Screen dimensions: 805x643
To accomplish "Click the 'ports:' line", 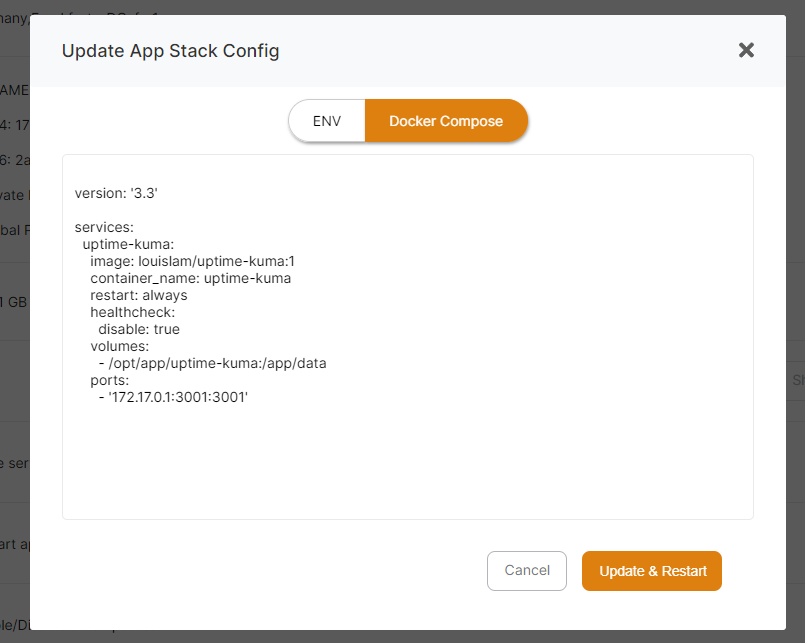I will click(111, 380).
